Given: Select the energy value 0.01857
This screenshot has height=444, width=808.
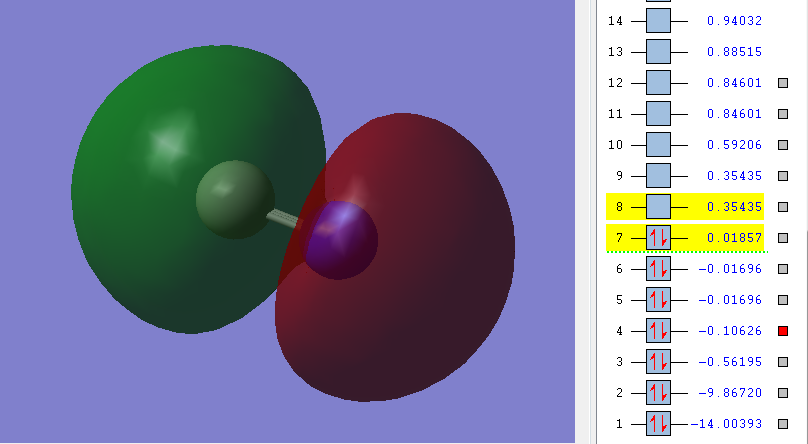Looking at the screenshot, I should tap(734, 238).
